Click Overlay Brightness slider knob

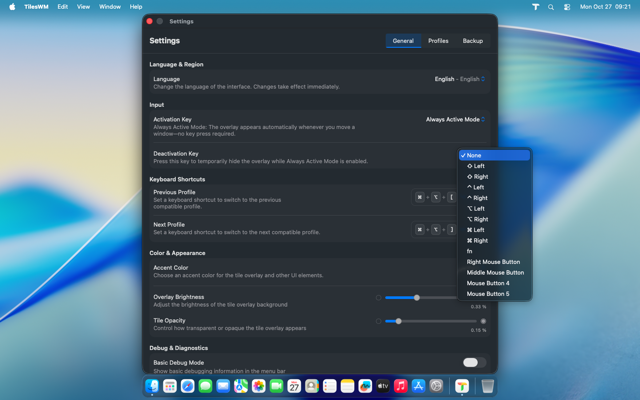pos(417,298)
